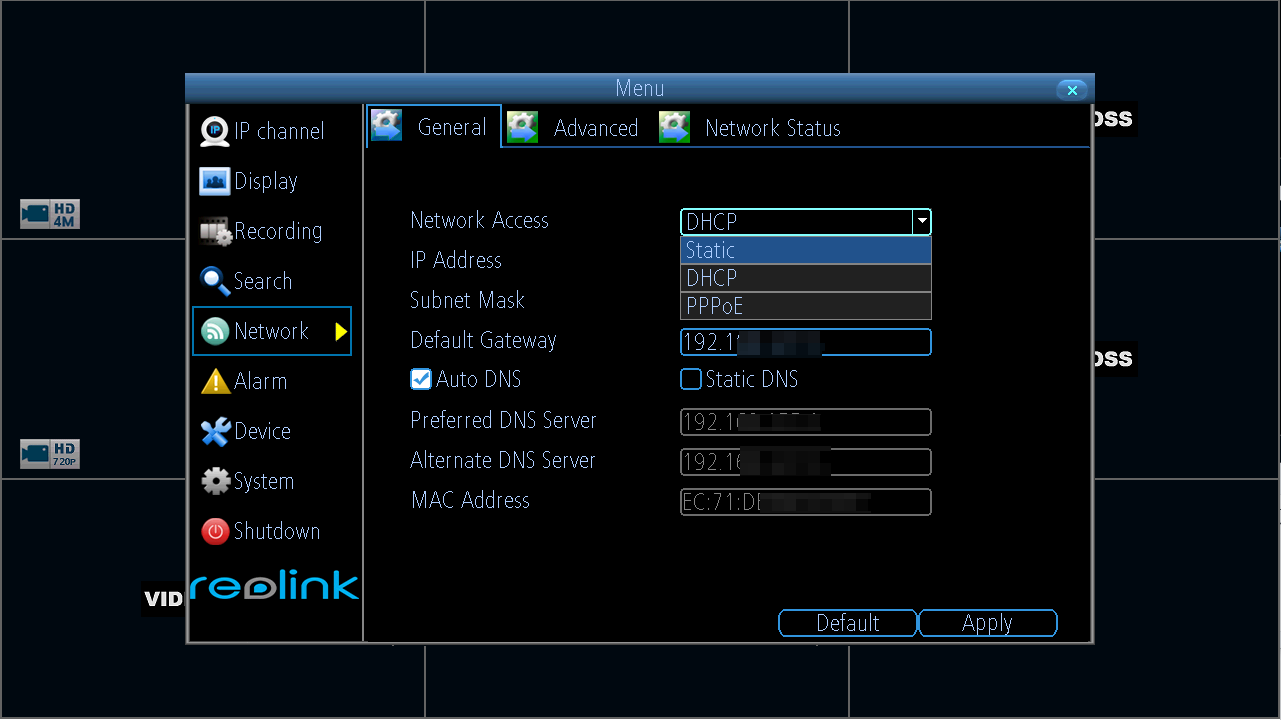Choose PPPoE from the dropdown list

pyautogui.click(x=806, y=306)
